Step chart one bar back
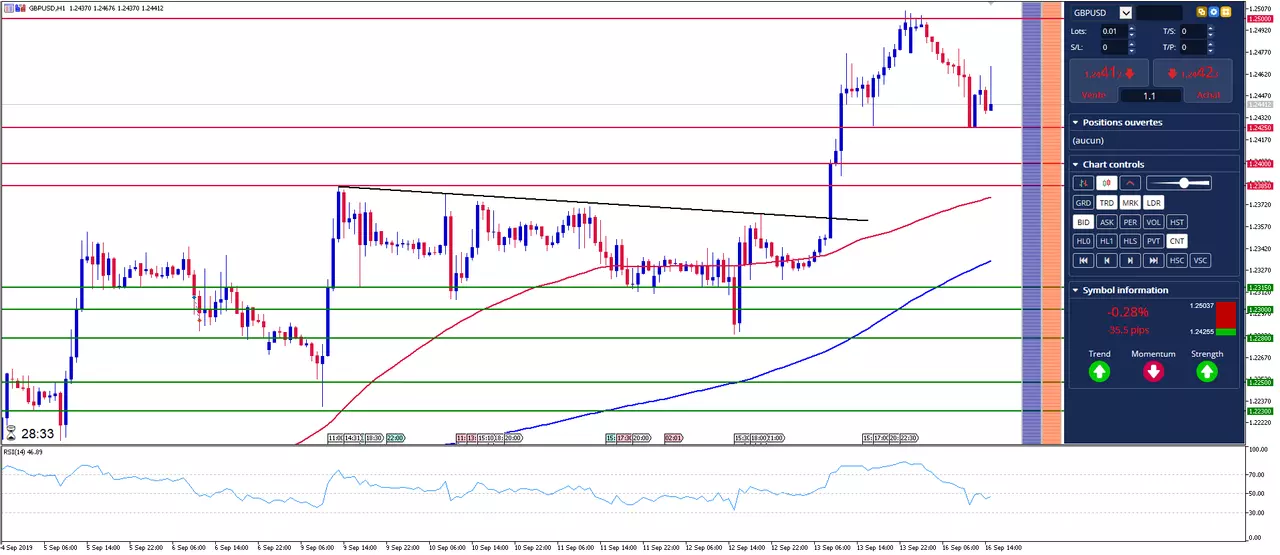Viewport: 1280px width, 555px height. coord(1107,260)
